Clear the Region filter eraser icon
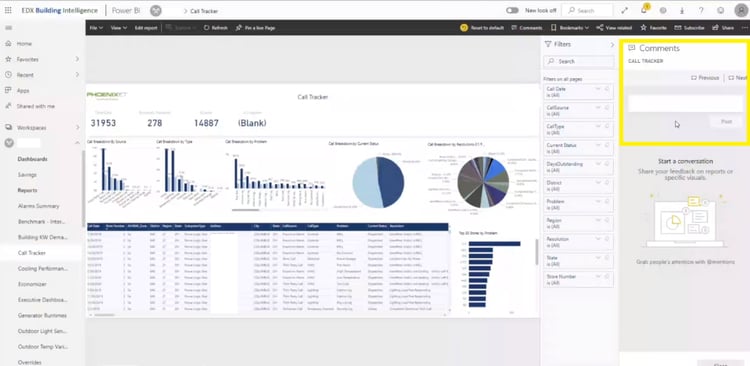The image size is (750, 366). (607, 220)
